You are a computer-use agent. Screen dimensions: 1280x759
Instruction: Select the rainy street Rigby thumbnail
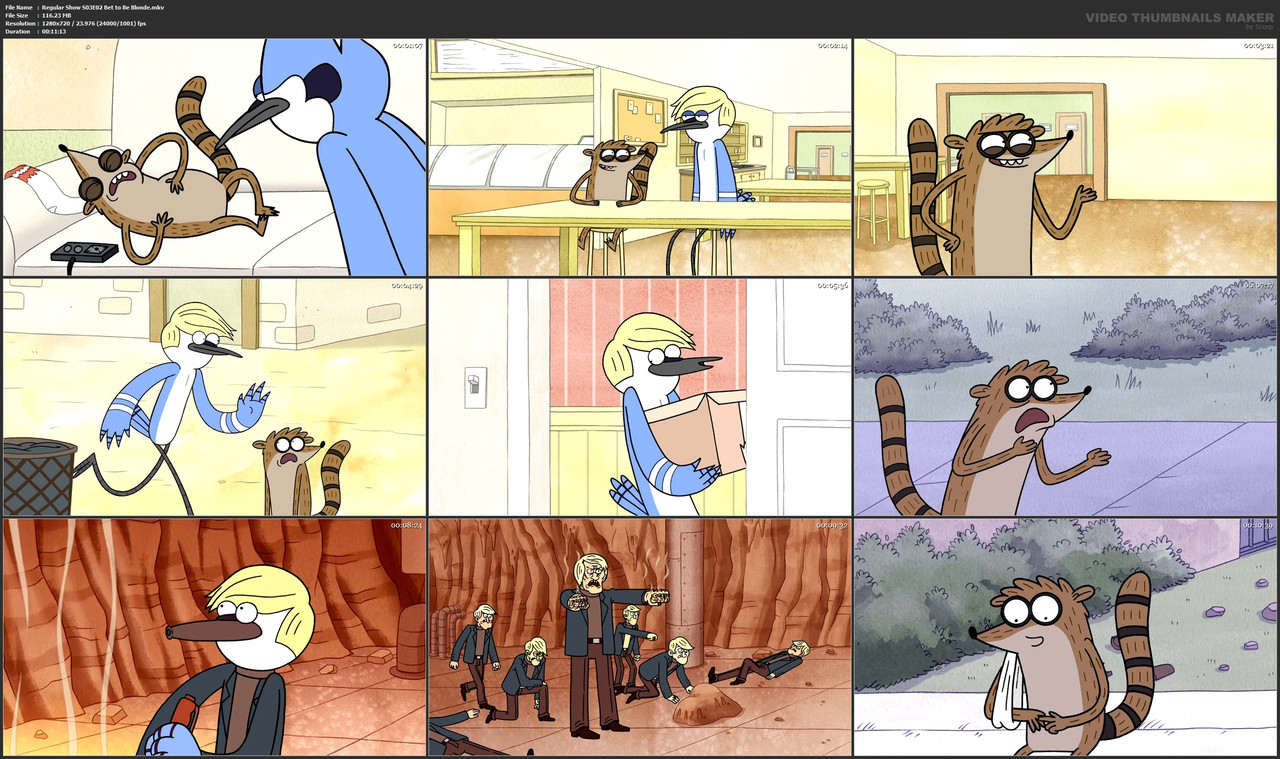click(x=1066, y=398)
